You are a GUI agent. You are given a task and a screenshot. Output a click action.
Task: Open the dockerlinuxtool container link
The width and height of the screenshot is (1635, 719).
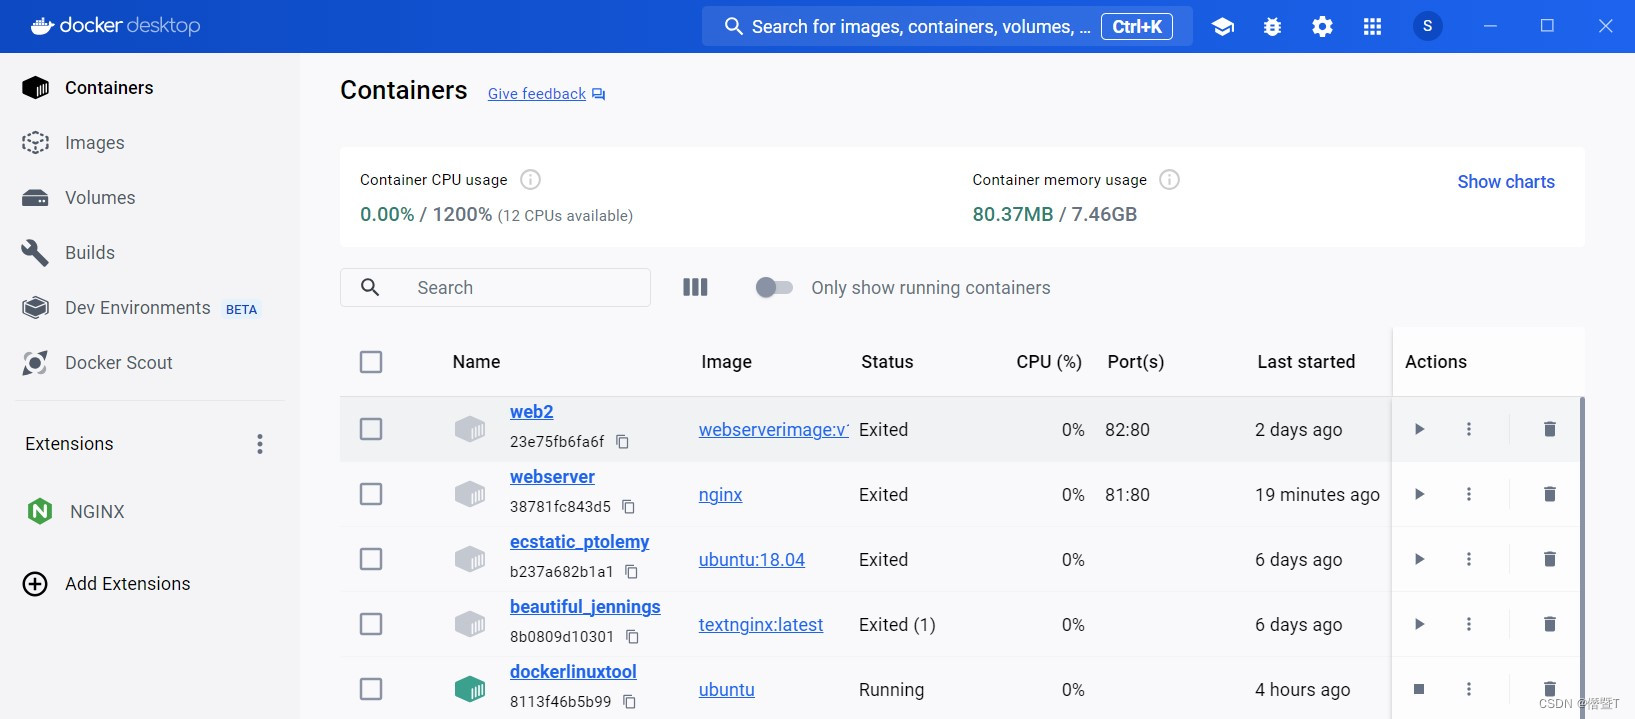coord(573,672)
